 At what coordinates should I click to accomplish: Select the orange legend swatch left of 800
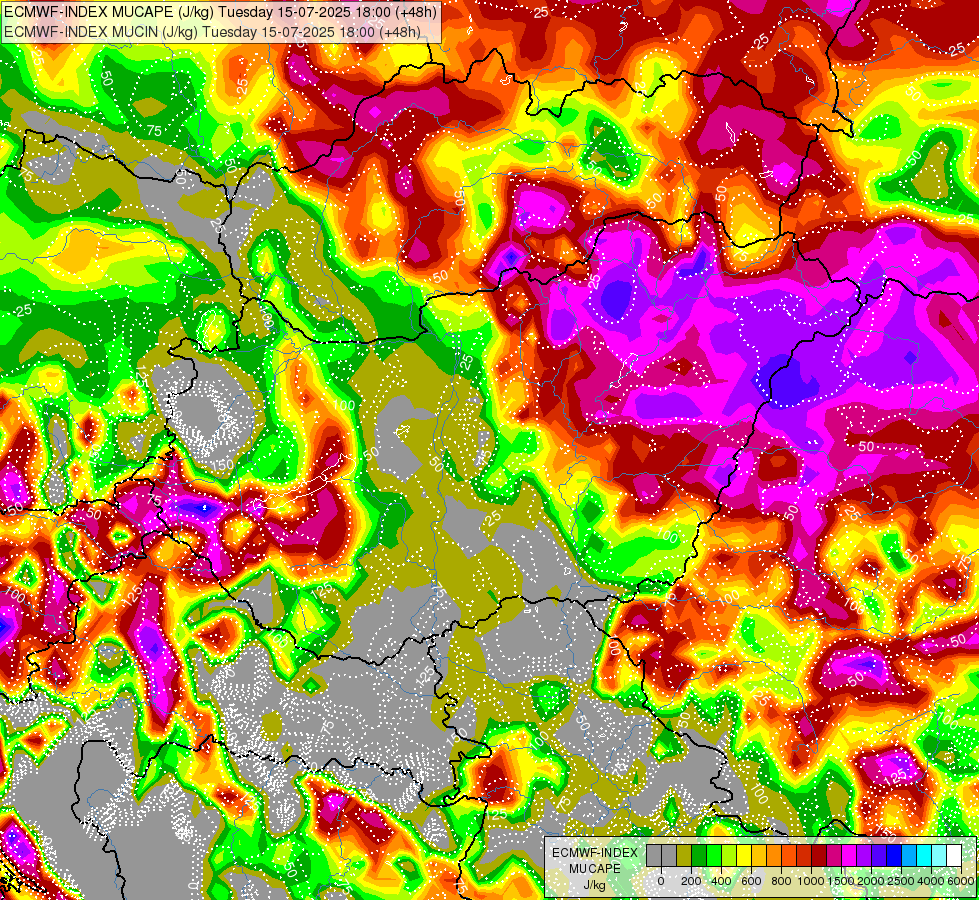(774, 855)
